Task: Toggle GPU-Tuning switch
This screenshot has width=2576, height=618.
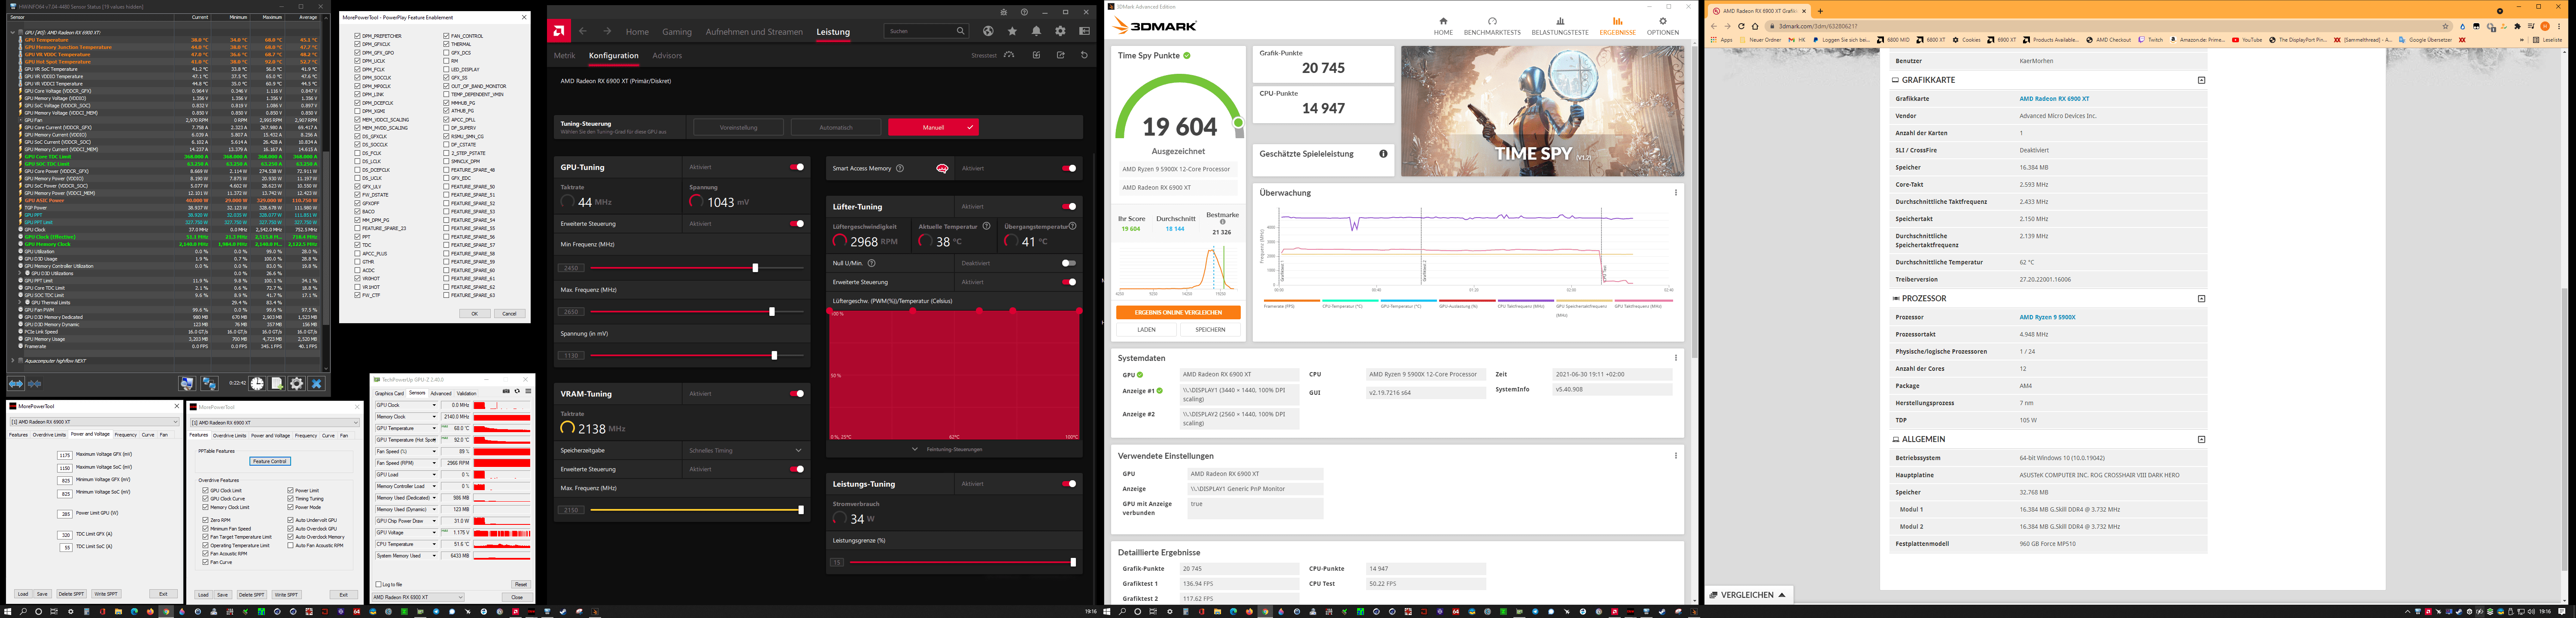Action: [797, 167]
